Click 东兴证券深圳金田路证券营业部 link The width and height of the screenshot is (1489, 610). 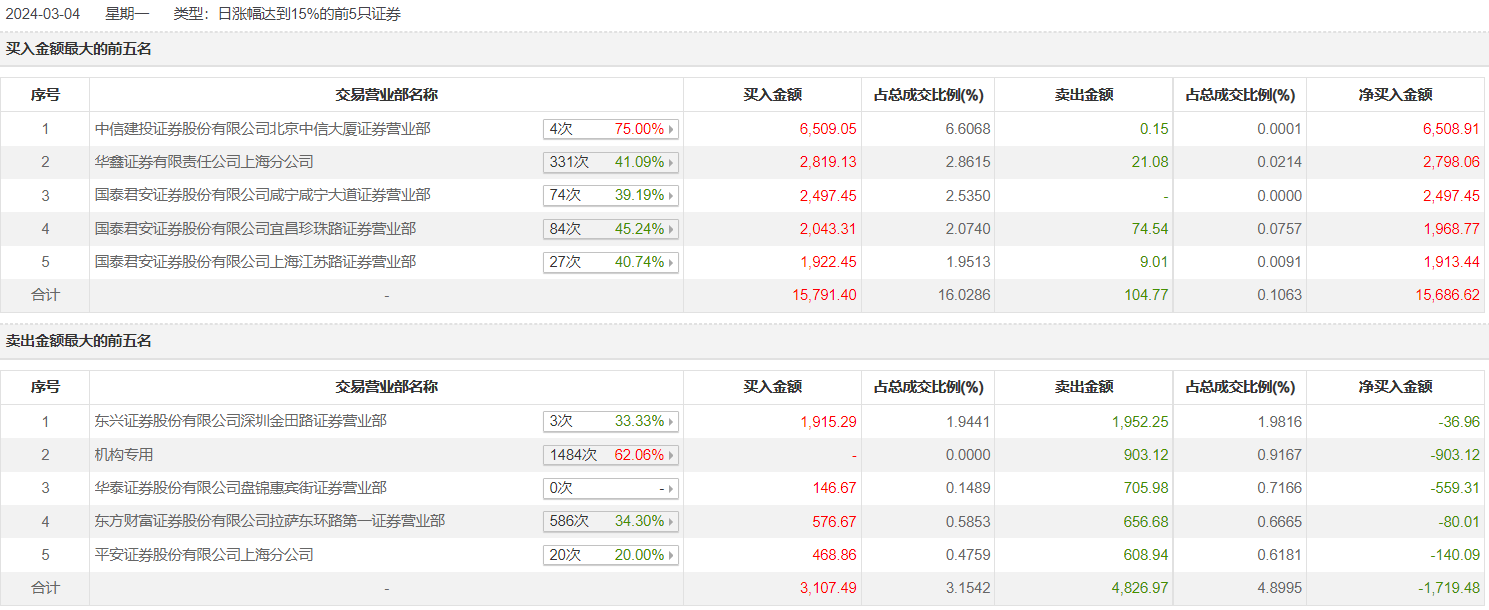click(x=241, y=422)
